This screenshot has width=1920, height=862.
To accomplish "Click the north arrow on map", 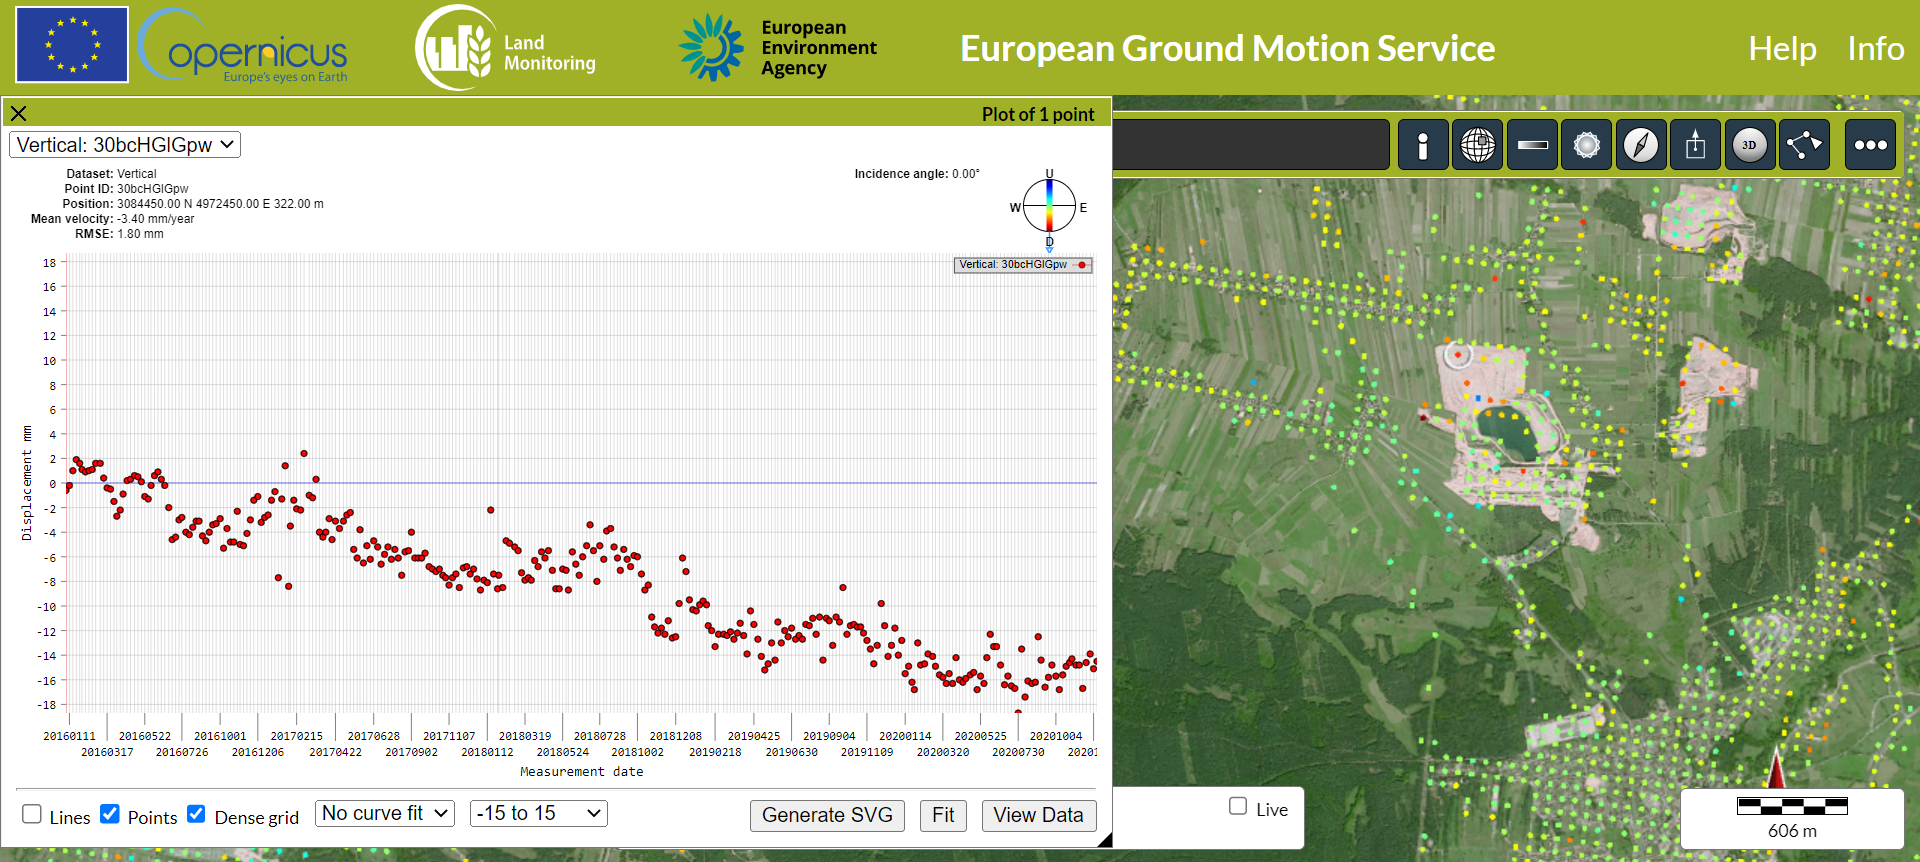I will click(1777, 768).
